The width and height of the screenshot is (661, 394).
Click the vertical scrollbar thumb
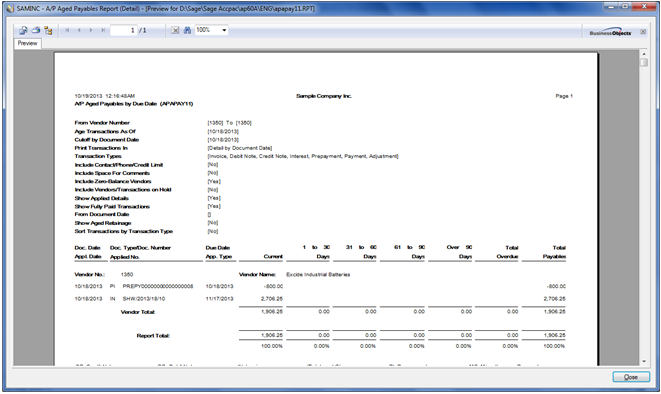643,63
